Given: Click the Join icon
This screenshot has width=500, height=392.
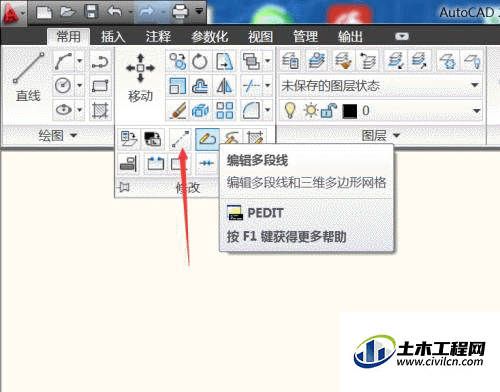Looking at the screenshot, I should (x=207, y=163).
